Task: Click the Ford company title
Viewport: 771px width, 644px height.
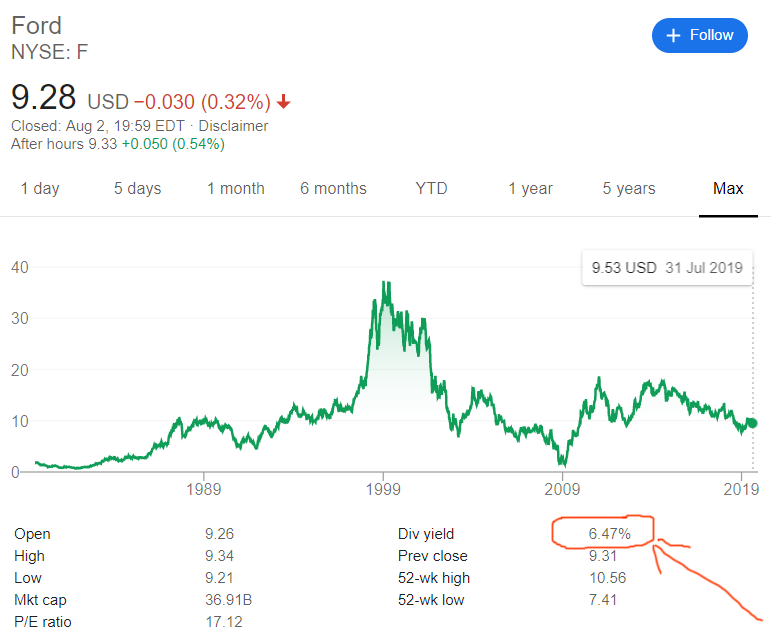Action: click(37, 25)
